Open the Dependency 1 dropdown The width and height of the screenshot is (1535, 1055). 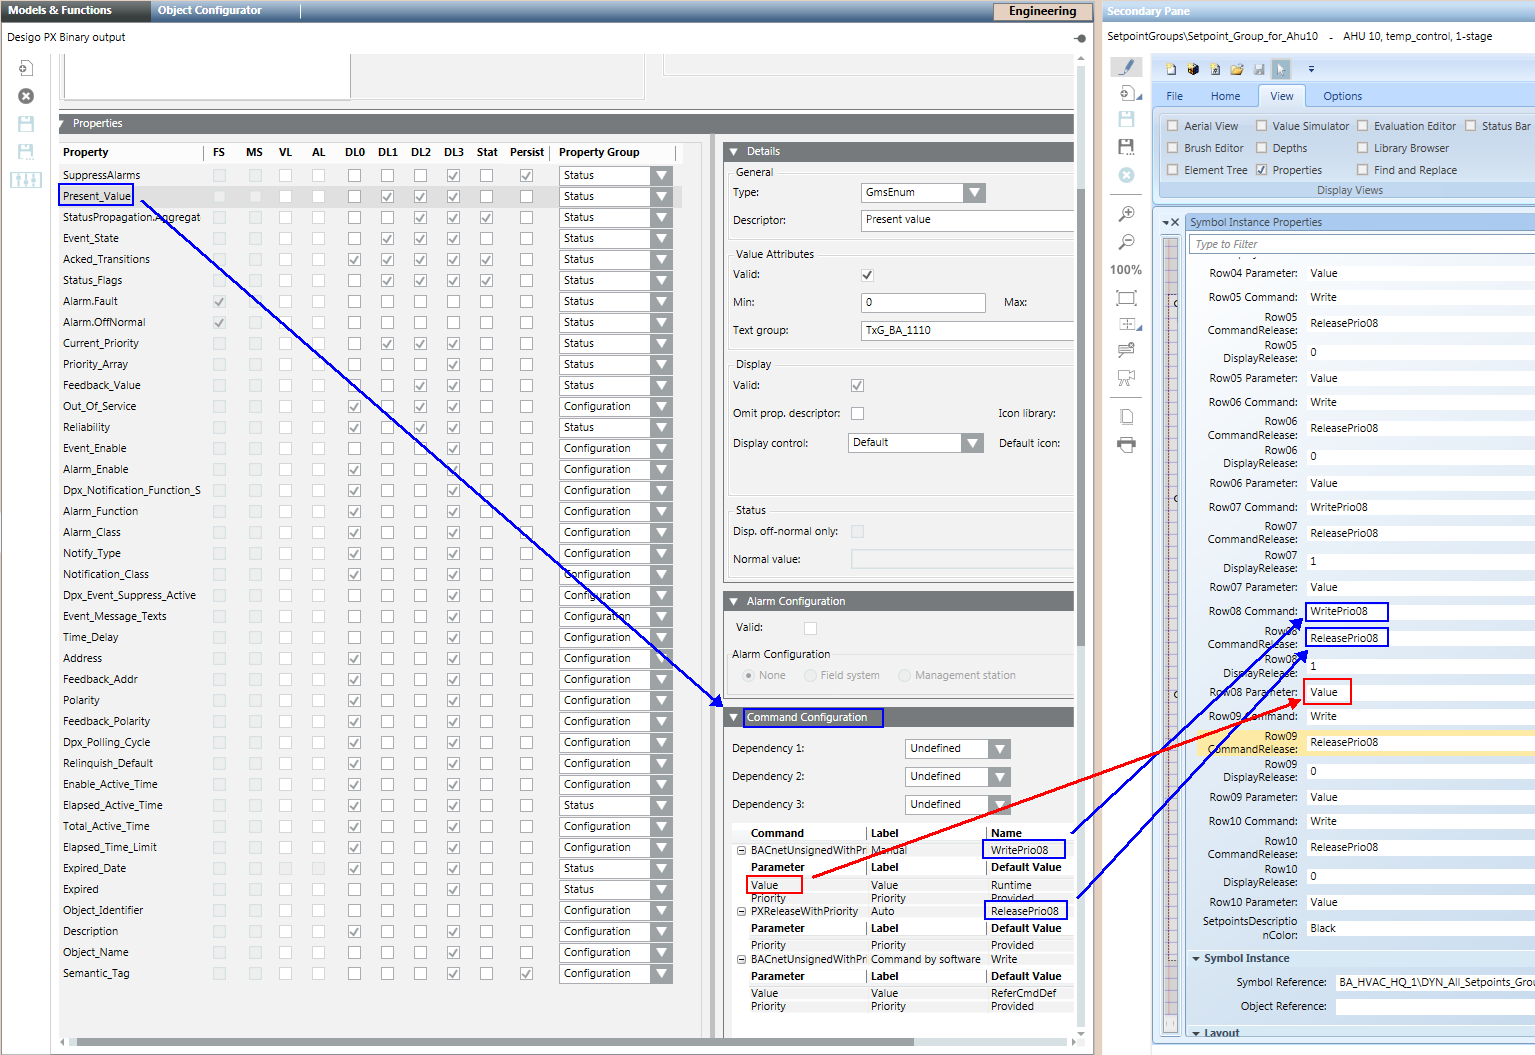tap(999, 749)
